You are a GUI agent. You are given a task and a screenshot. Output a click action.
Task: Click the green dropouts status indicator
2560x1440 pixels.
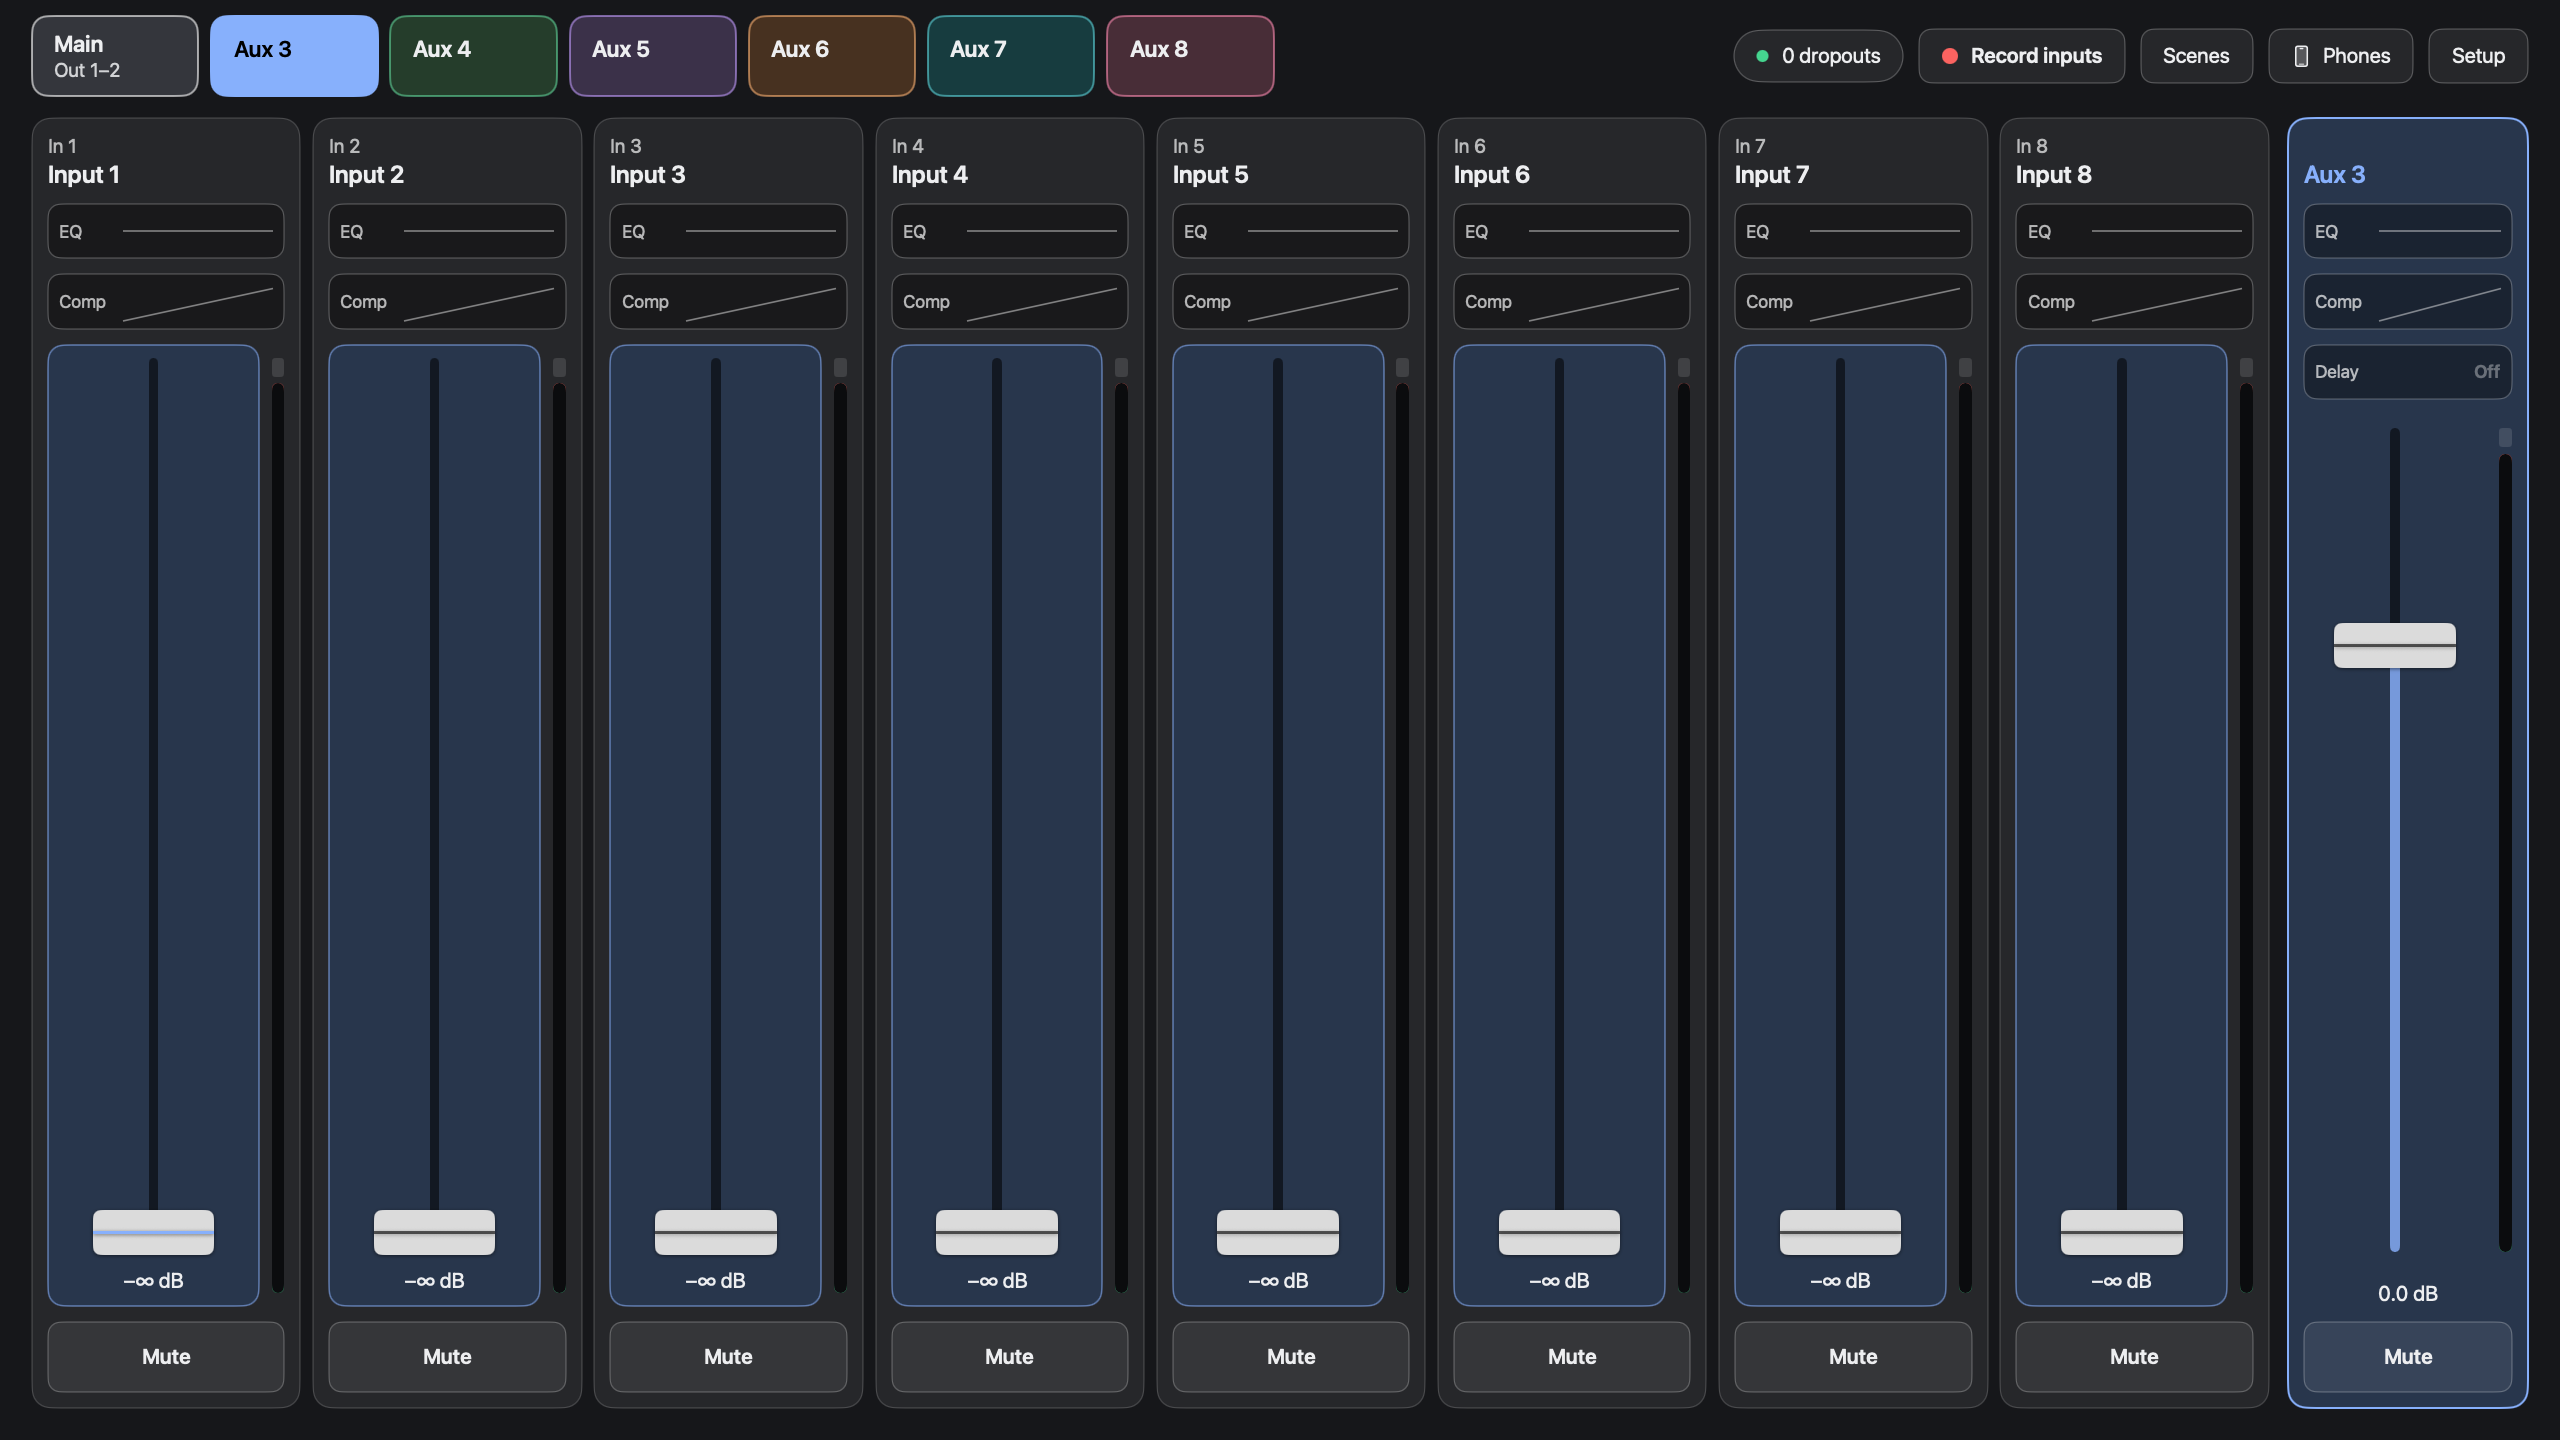[1762, 56]
